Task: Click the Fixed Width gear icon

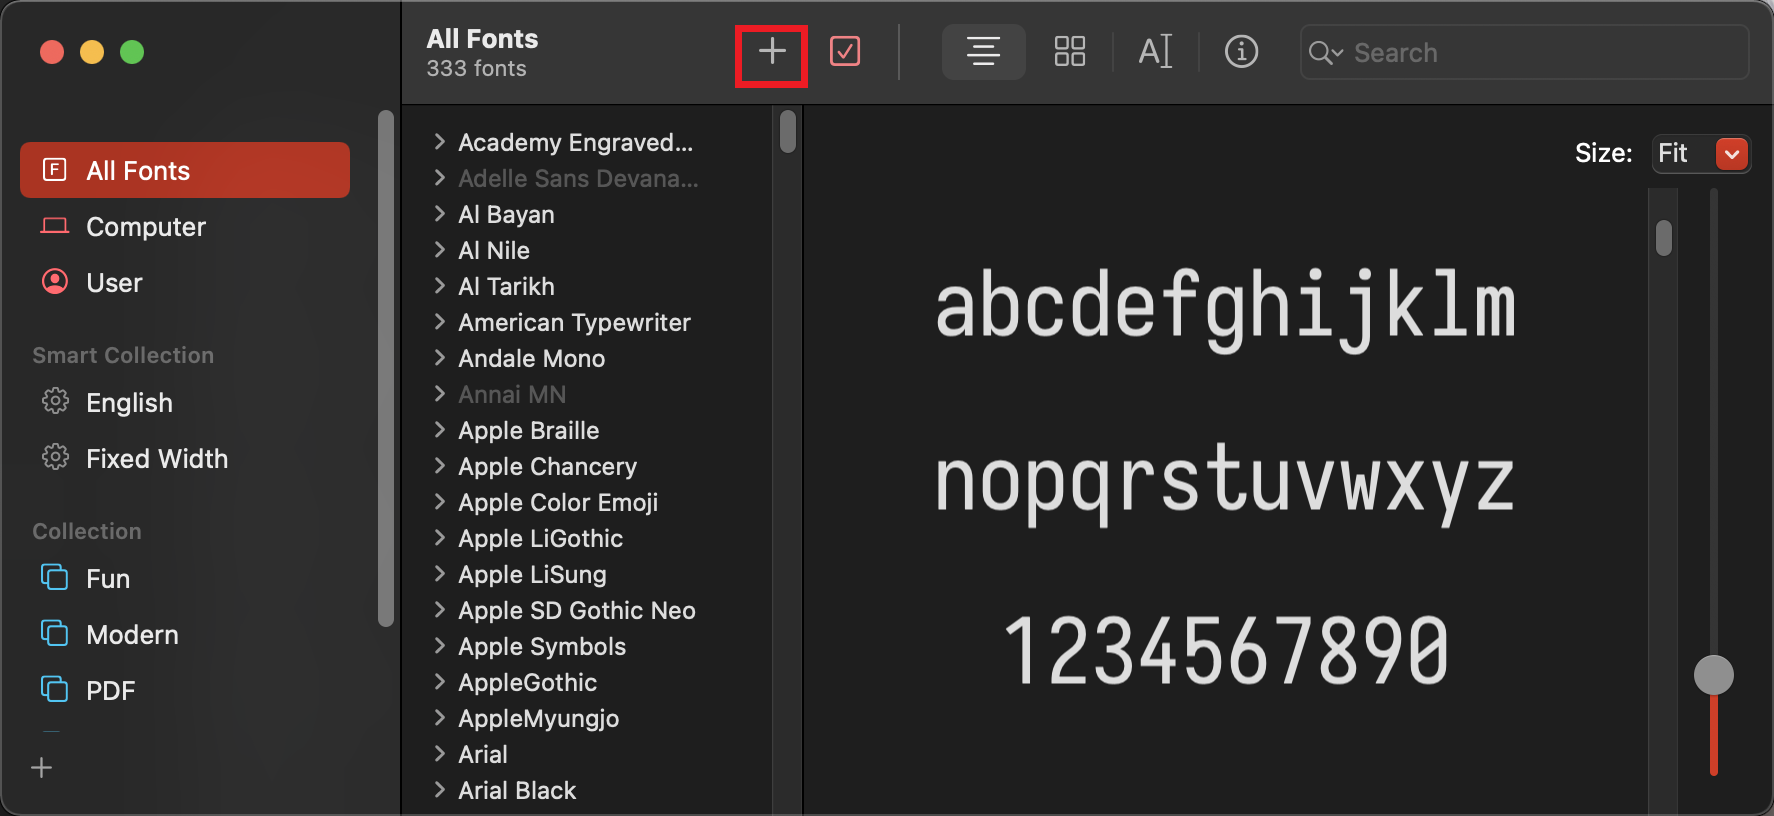Action: click(55, 457)
